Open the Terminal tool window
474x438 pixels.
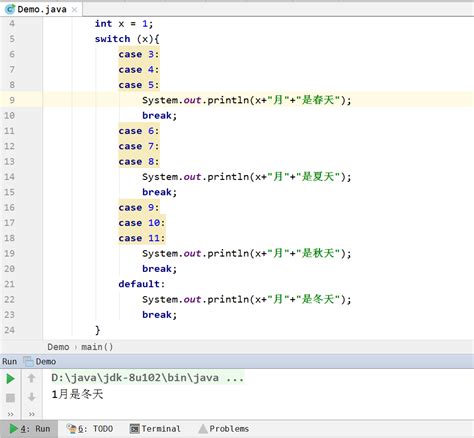coord(155,429)
